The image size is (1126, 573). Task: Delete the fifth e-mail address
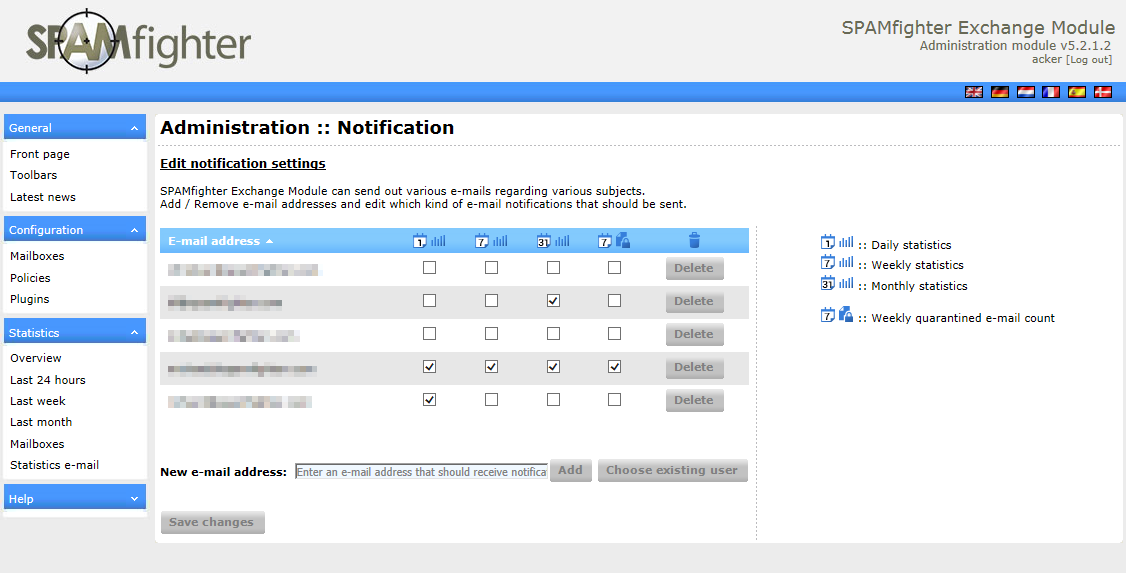point(694,401)
